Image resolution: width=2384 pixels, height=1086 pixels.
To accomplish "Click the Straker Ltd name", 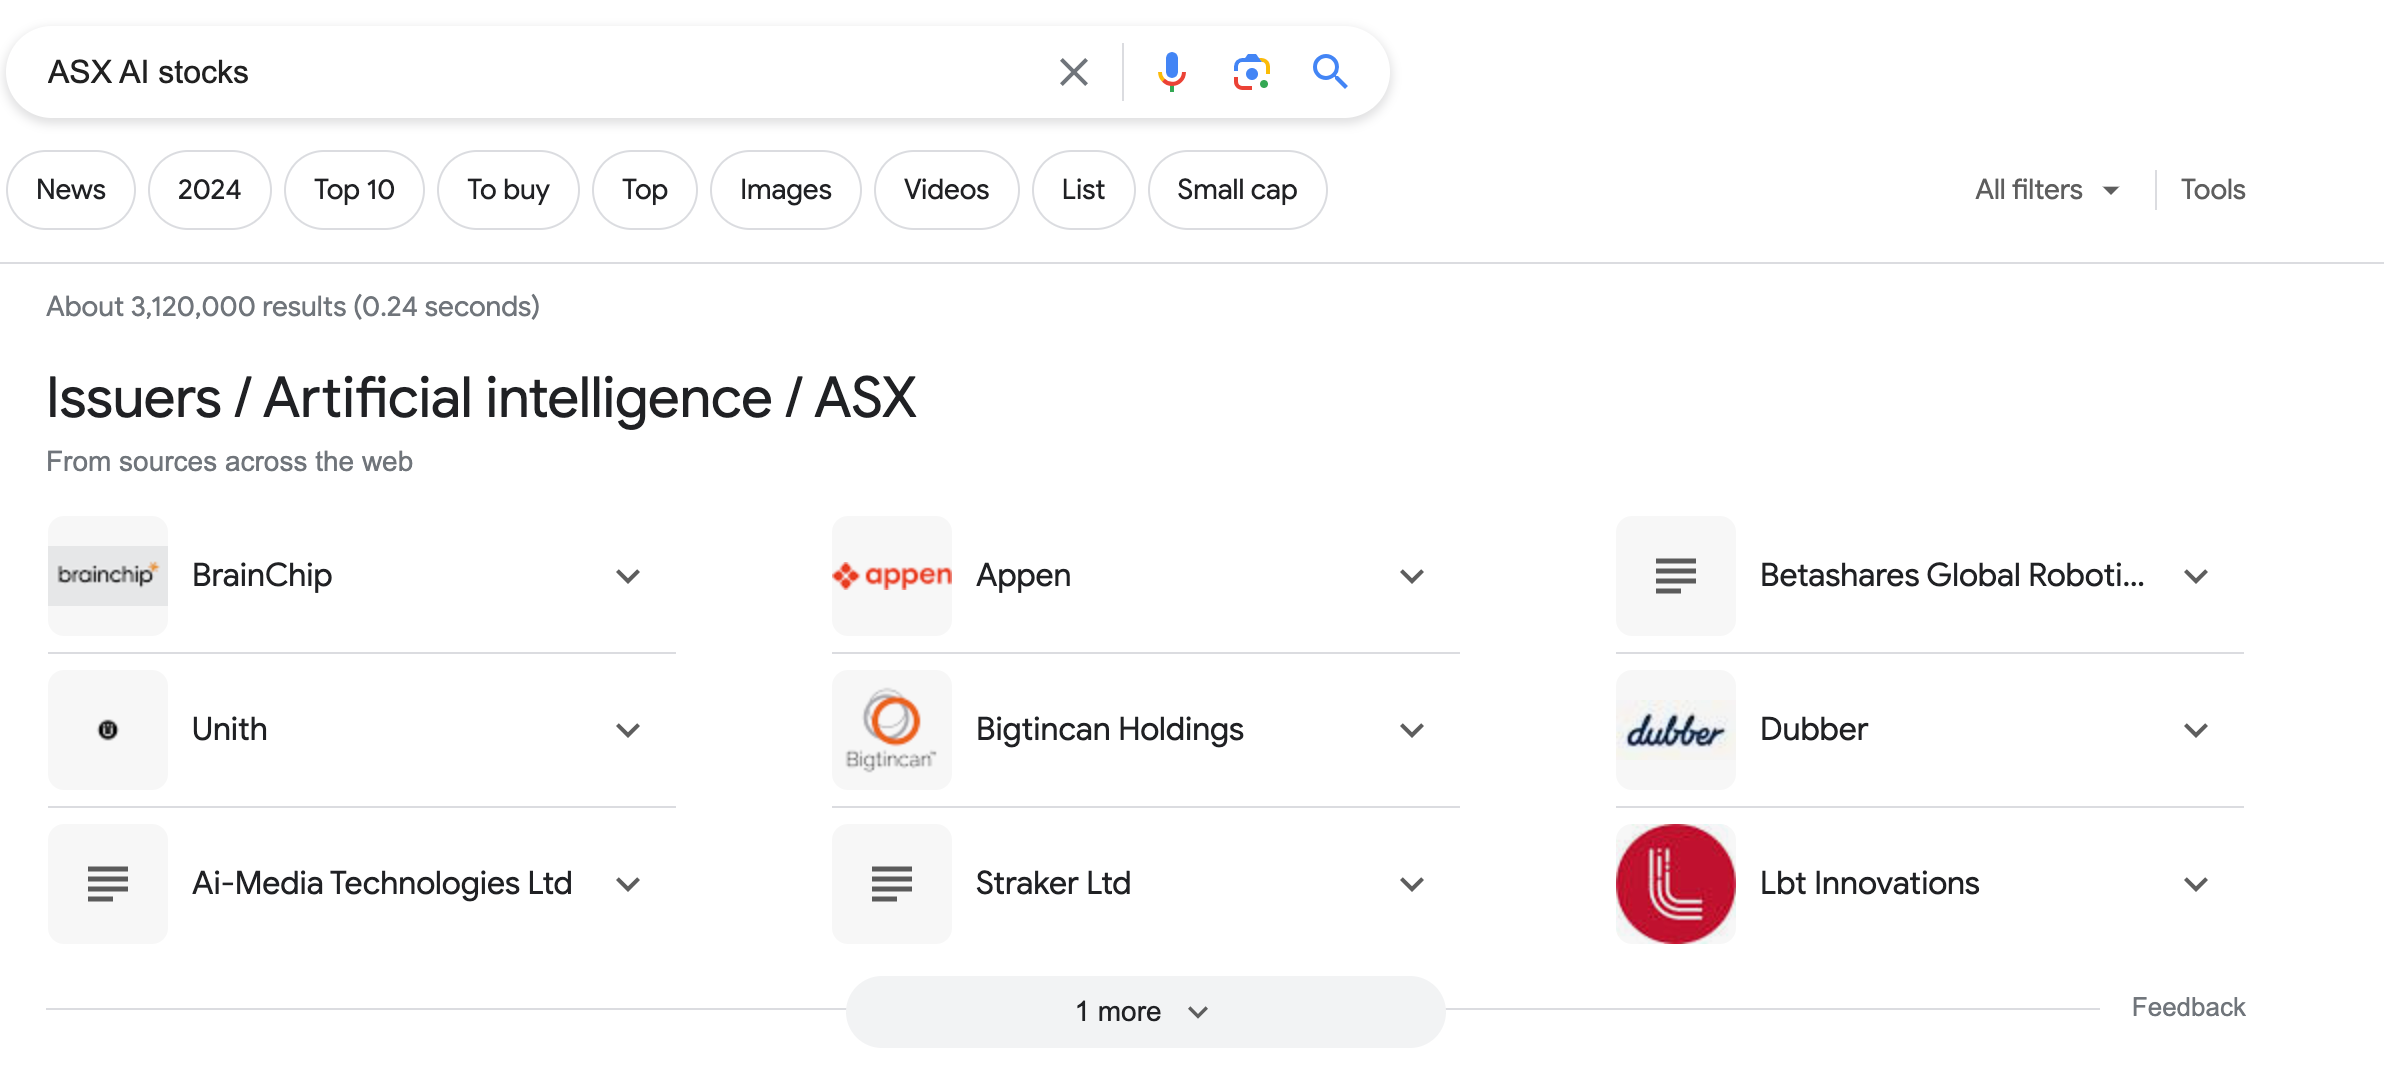I will (x=1053, y=884).
